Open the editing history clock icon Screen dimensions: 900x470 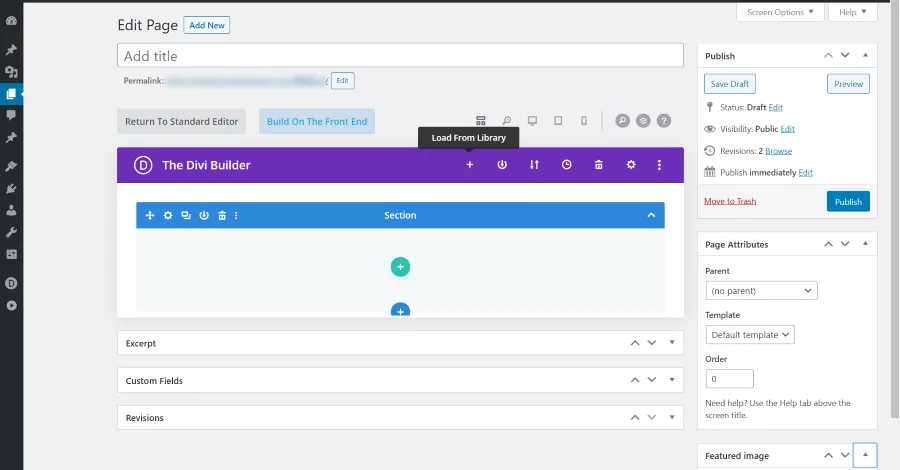click(566, 165)
